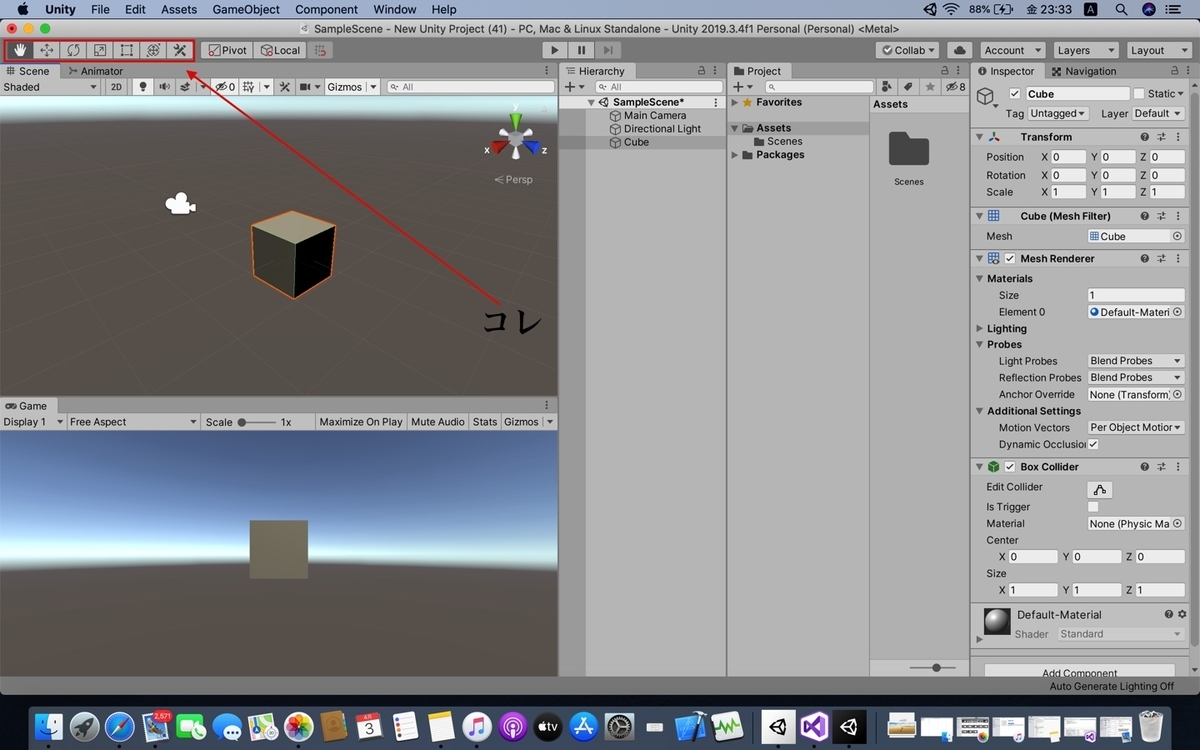Uncheck Dynamic Occlusion checkbox
The width and height of the screenshot is (1200, 750).
pos(1093,444)
